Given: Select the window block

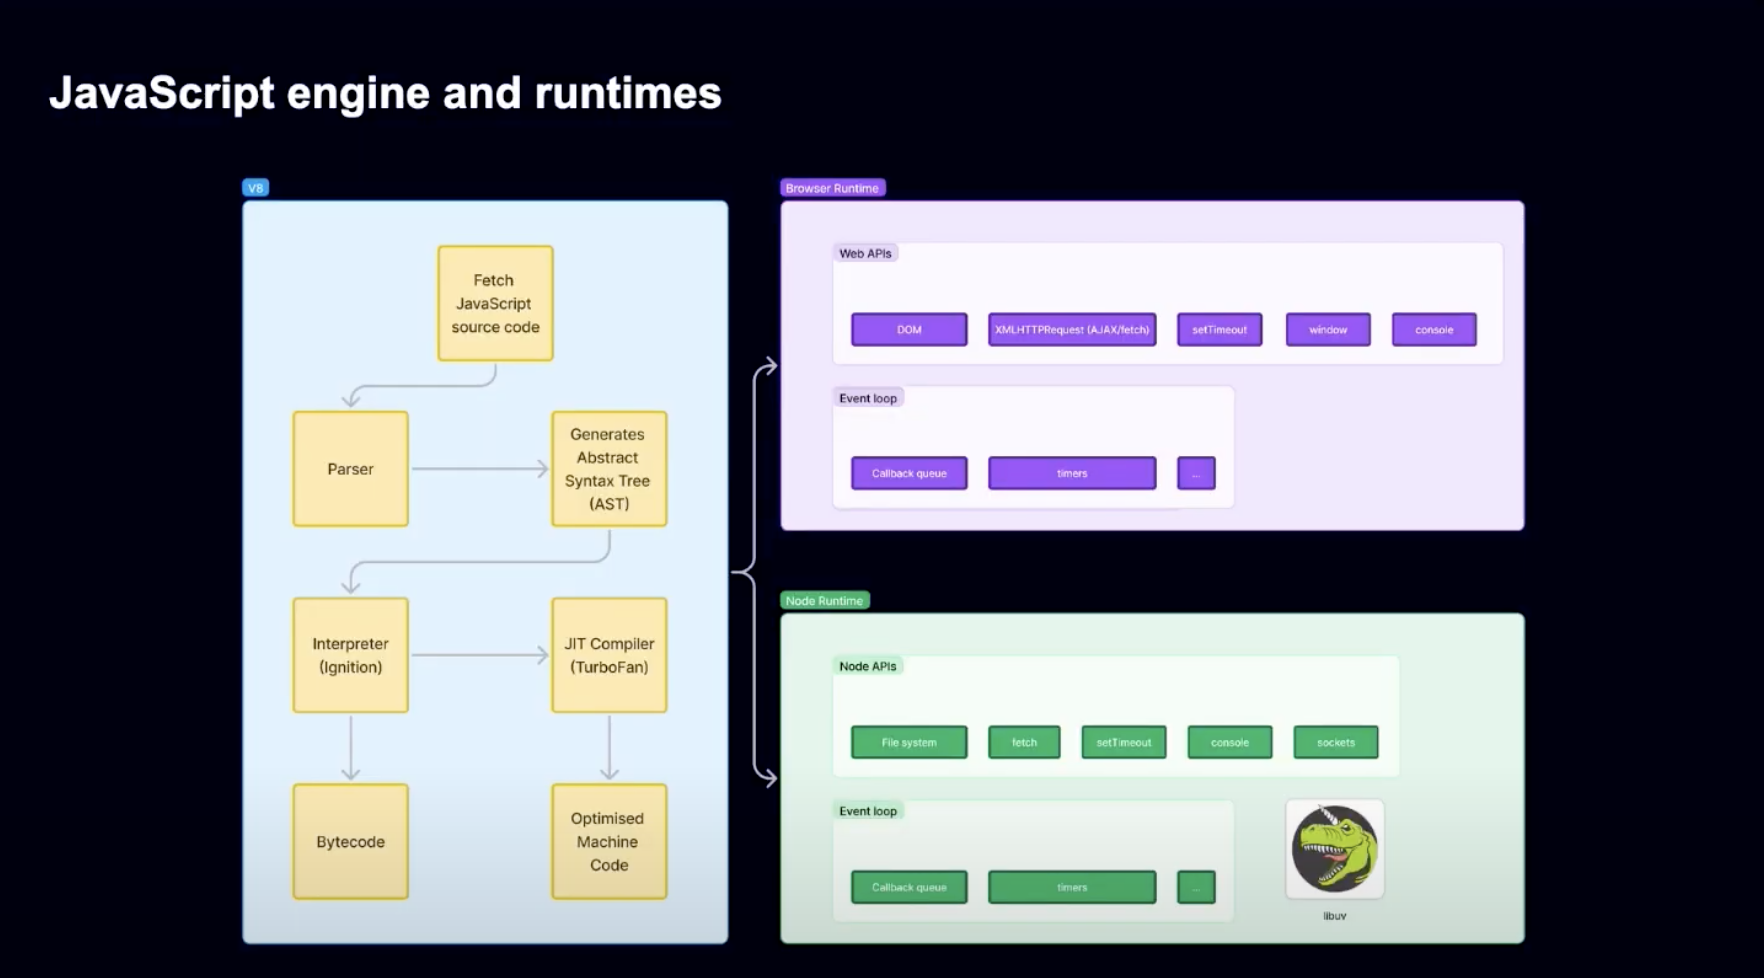Looking at the screenshot, I should click(x=1328, y=330).
